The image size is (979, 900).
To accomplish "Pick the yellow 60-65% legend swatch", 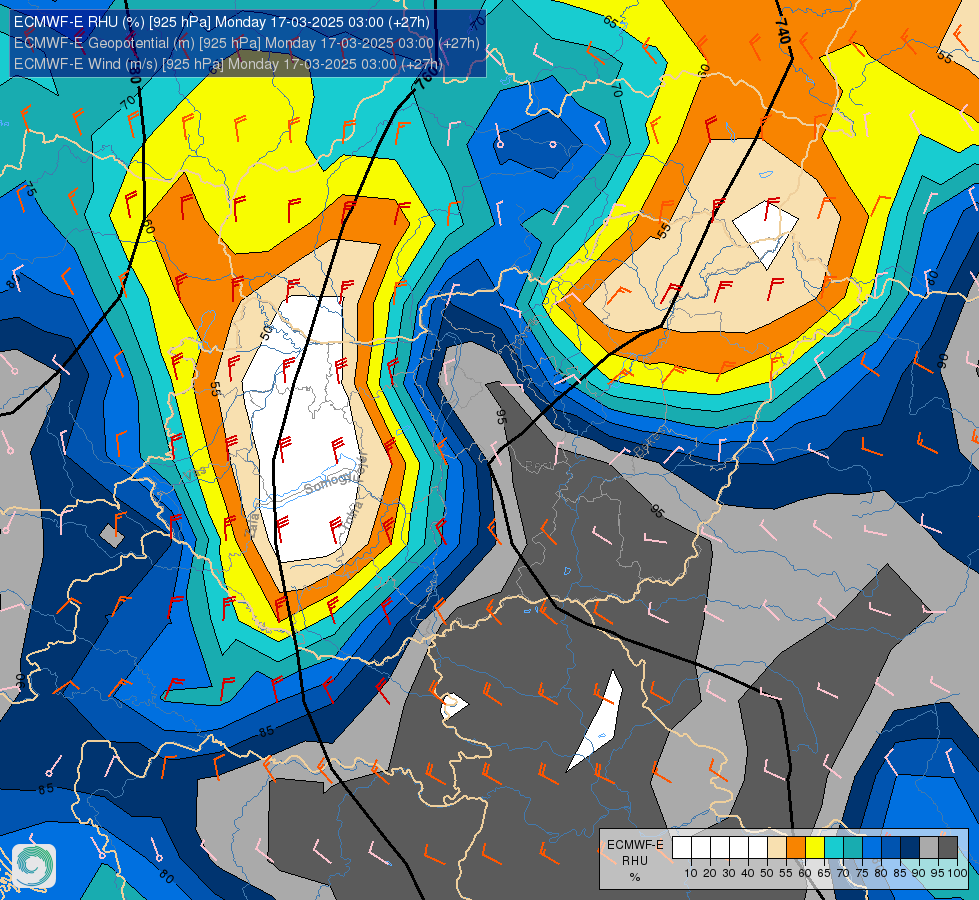I will (815, 848).
